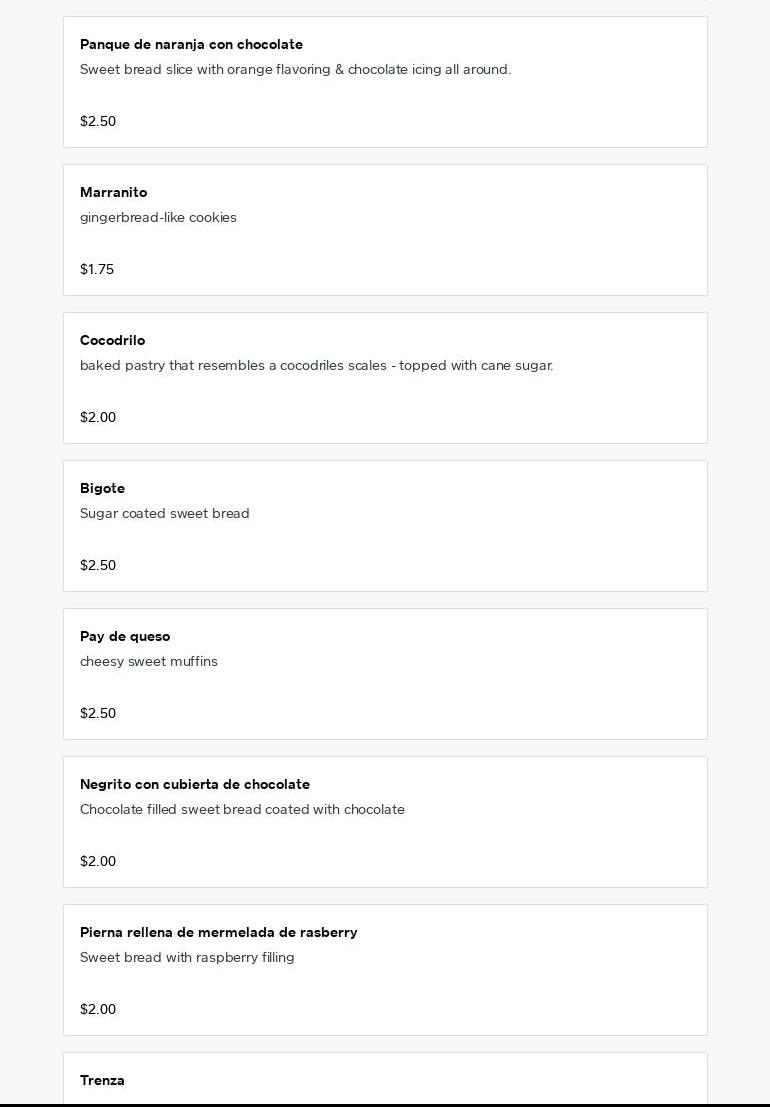Select the Trenza item title
770x1107 pixels.
click(102, 1080)
